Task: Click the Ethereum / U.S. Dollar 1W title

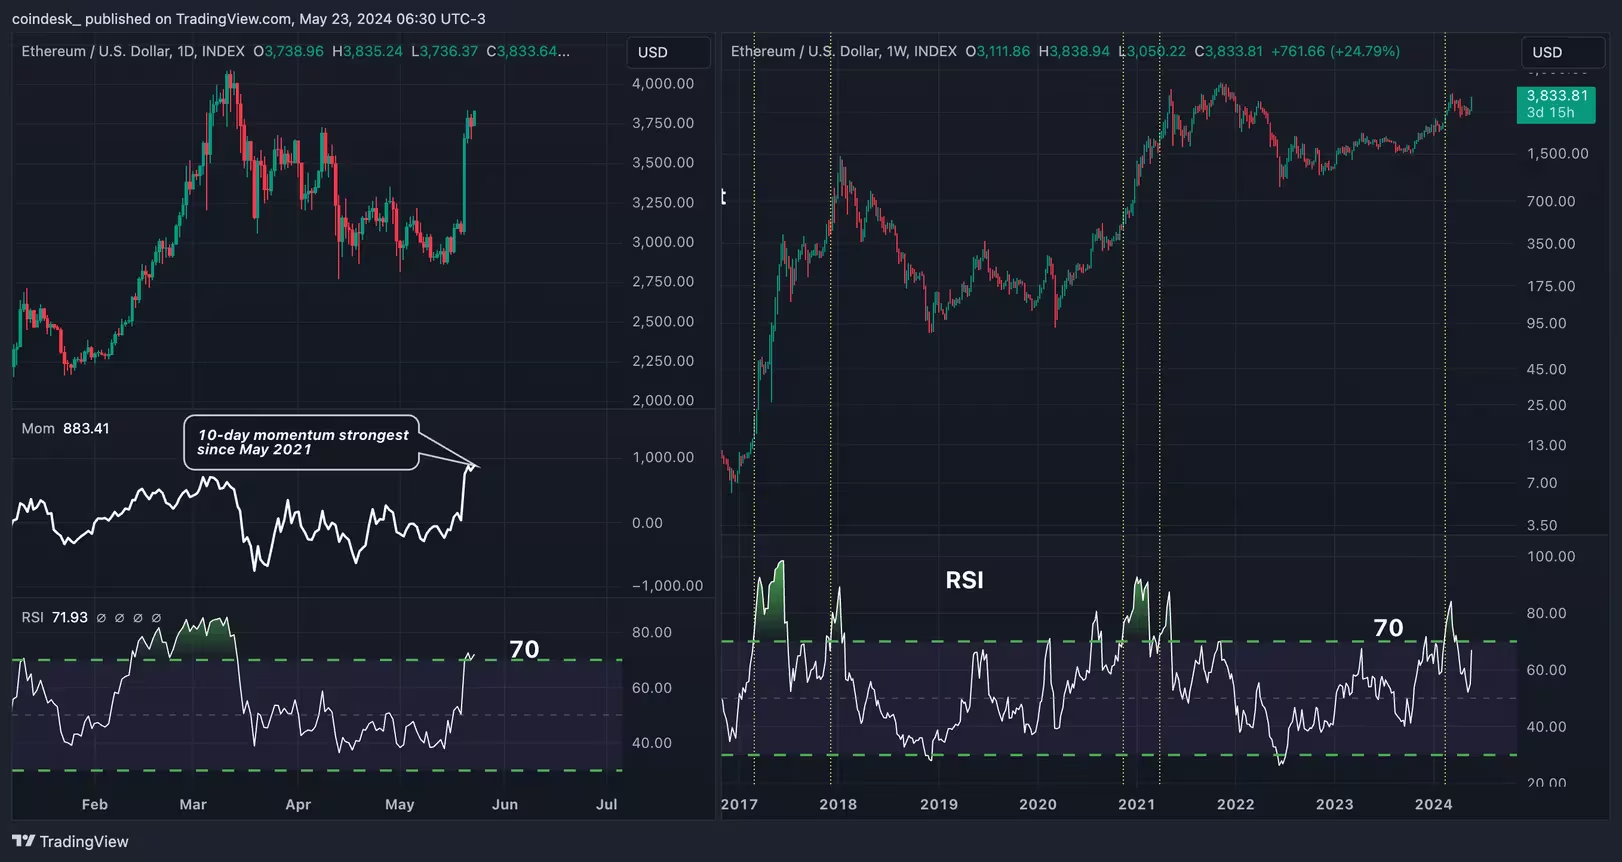Action: click(x=843, y=51)
